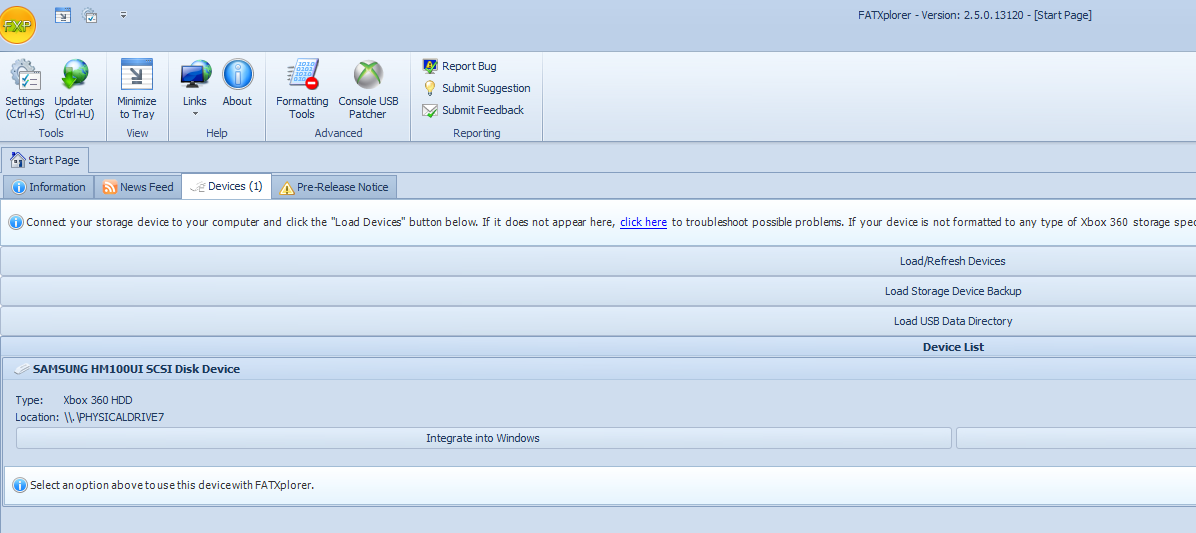
Task: Switch to the News Feed tab
Action: pyautogui.click(x=138, y=187)
